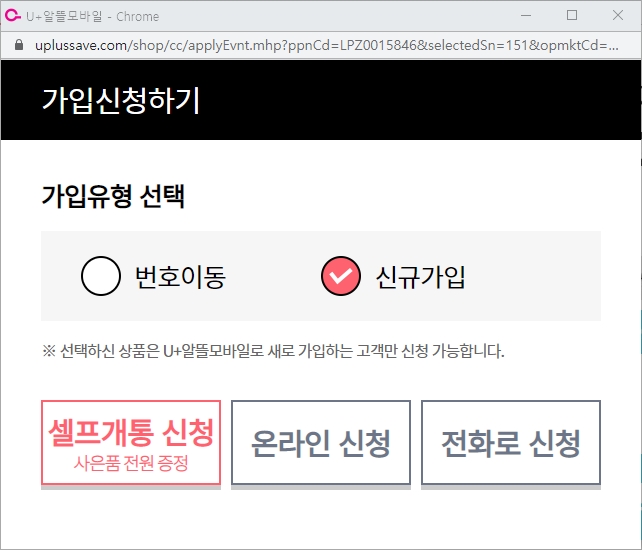
Task: Click the notice text starting with ※ 선택하신 상품은
Action: (x=273, y=351)
